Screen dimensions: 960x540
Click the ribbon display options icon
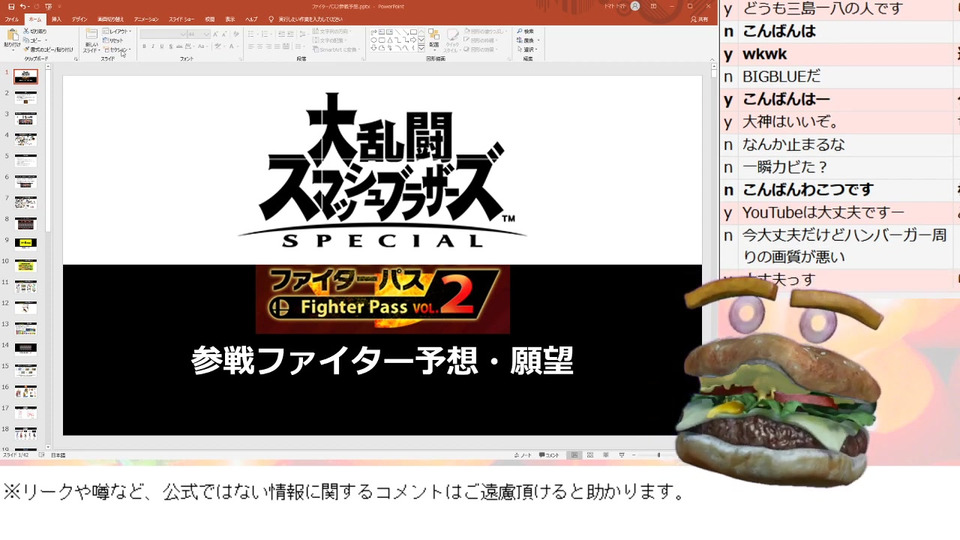click(654, 6)
